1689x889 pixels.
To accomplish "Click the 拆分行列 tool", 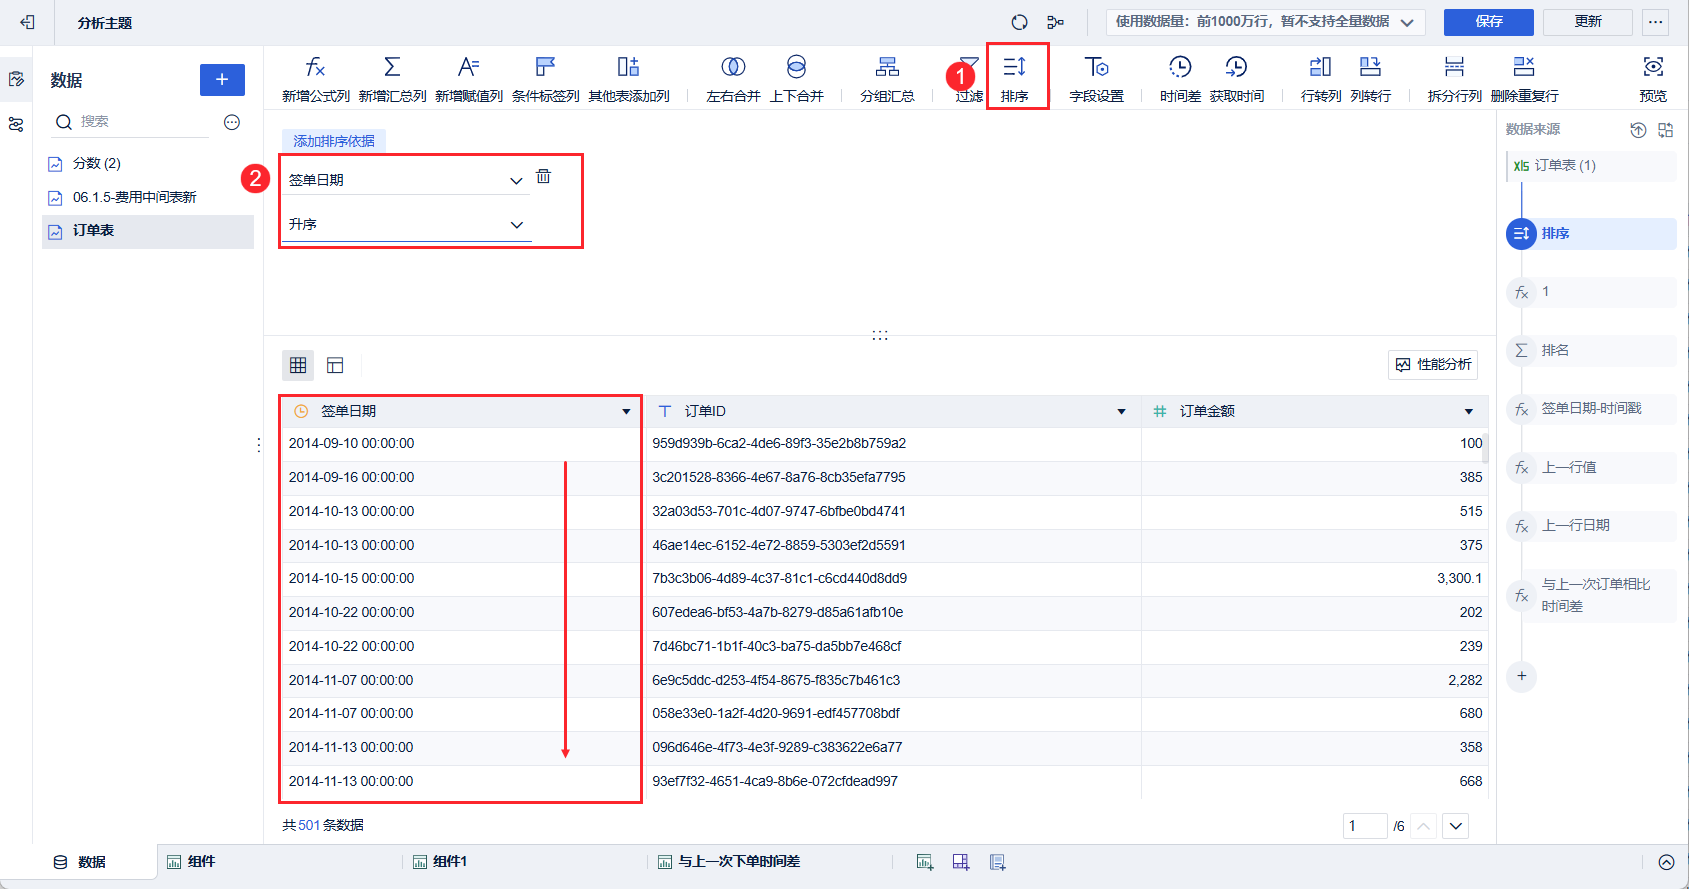I will pos(1455,79).
